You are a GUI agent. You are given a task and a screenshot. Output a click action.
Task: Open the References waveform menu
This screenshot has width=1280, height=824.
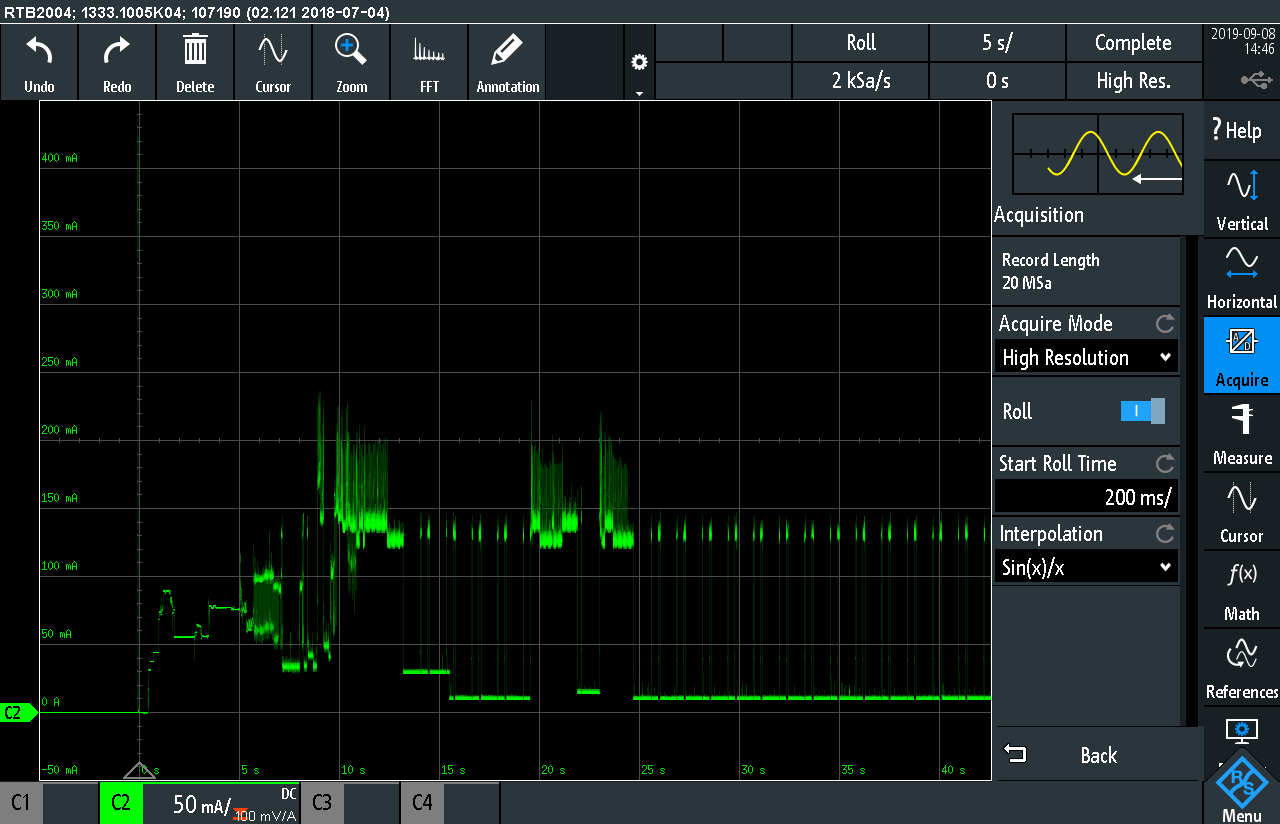[1241, 668]
